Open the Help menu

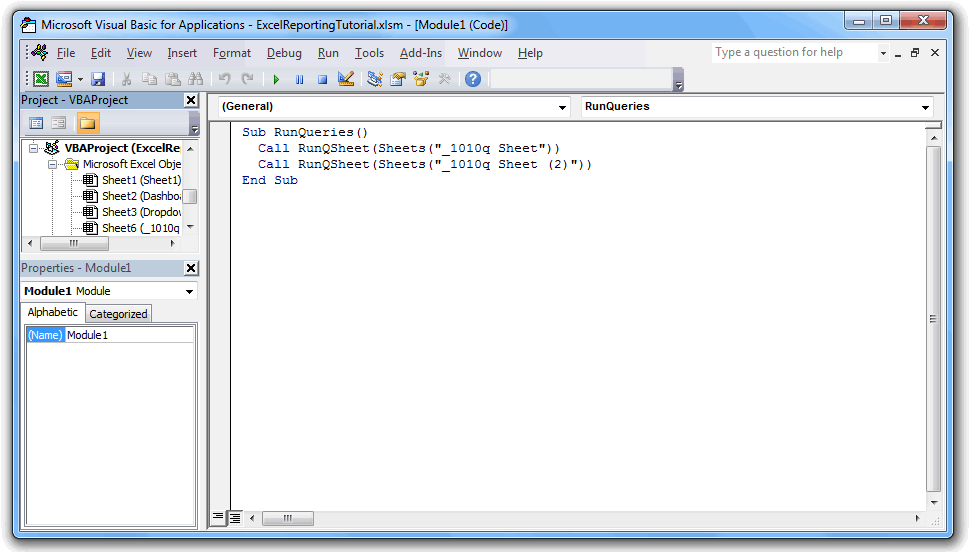click(x=530, y=53)
